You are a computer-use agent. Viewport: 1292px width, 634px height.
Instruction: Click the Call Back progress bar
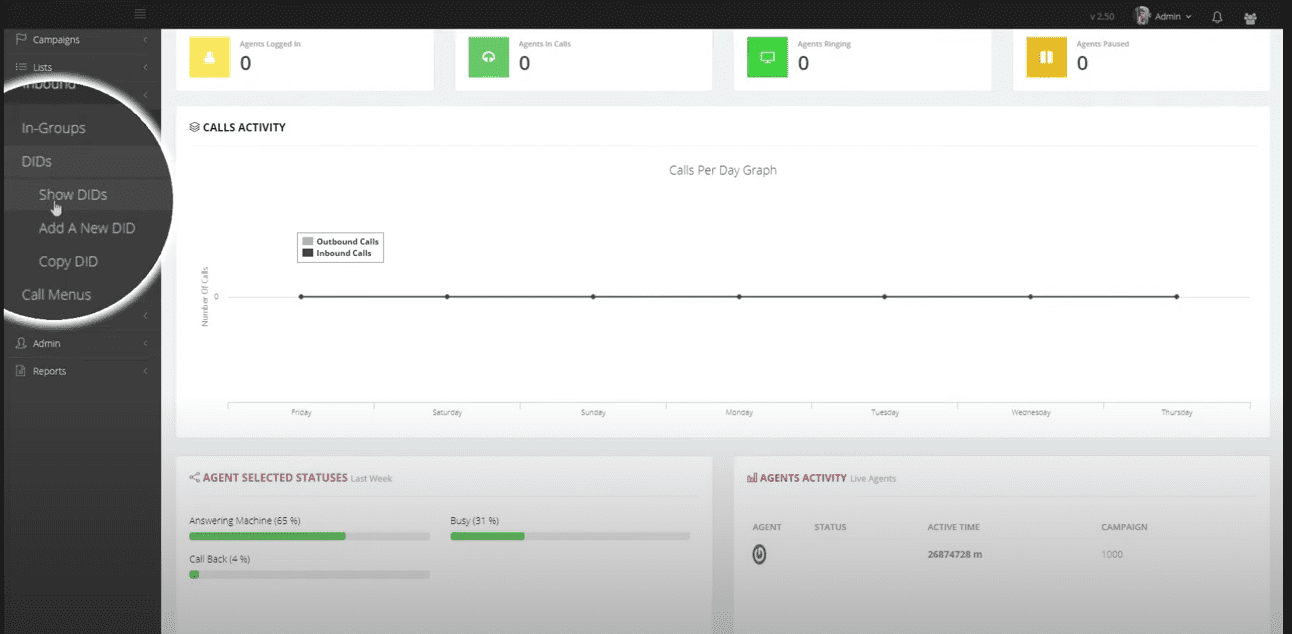(x=309, y=575)
